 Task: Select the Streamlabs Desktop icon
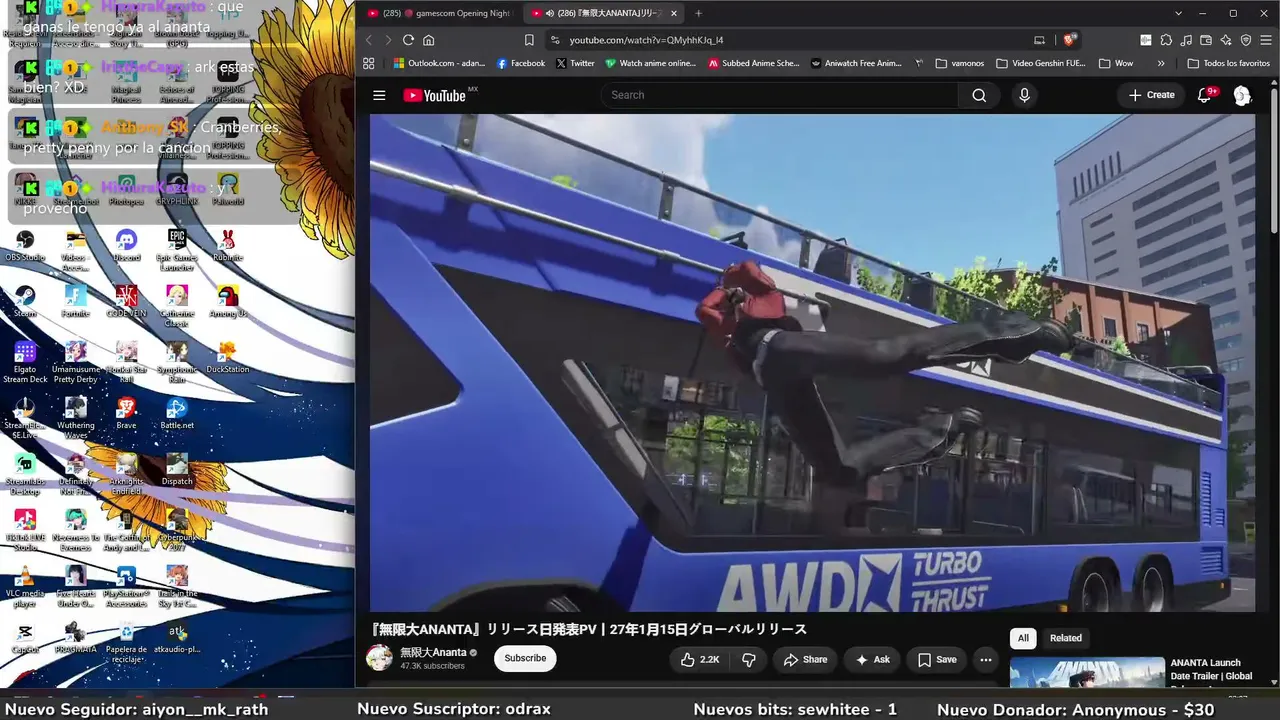click(x=25, y=475)
